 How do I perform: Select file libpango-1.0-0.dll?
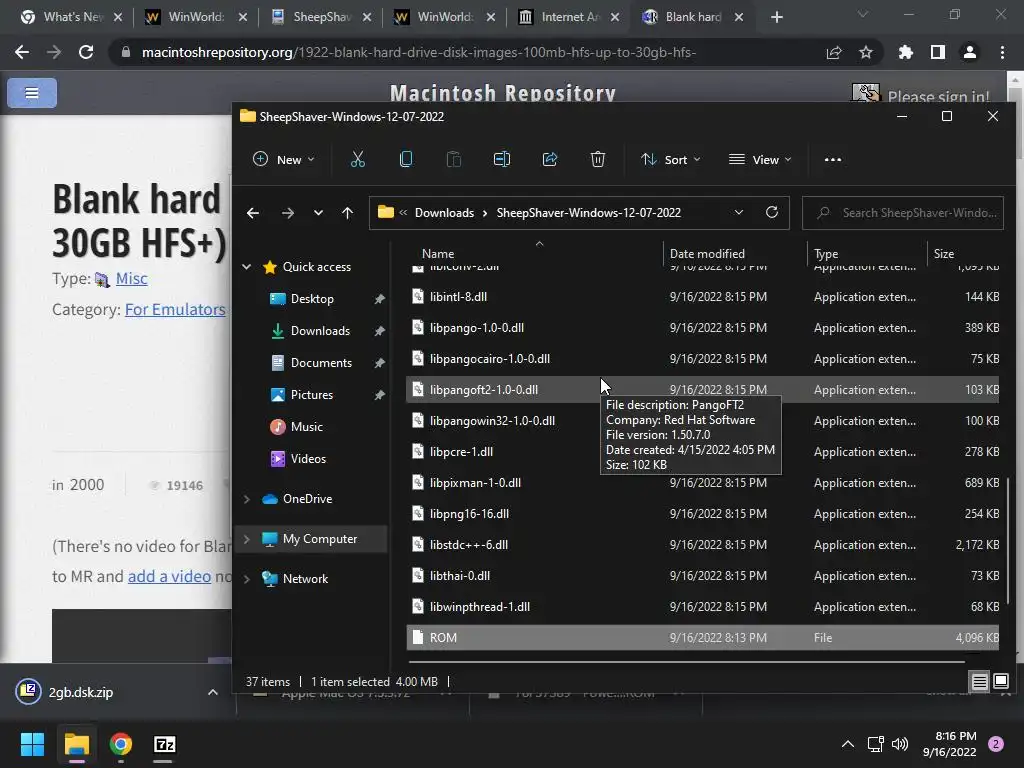pos(703,328)
